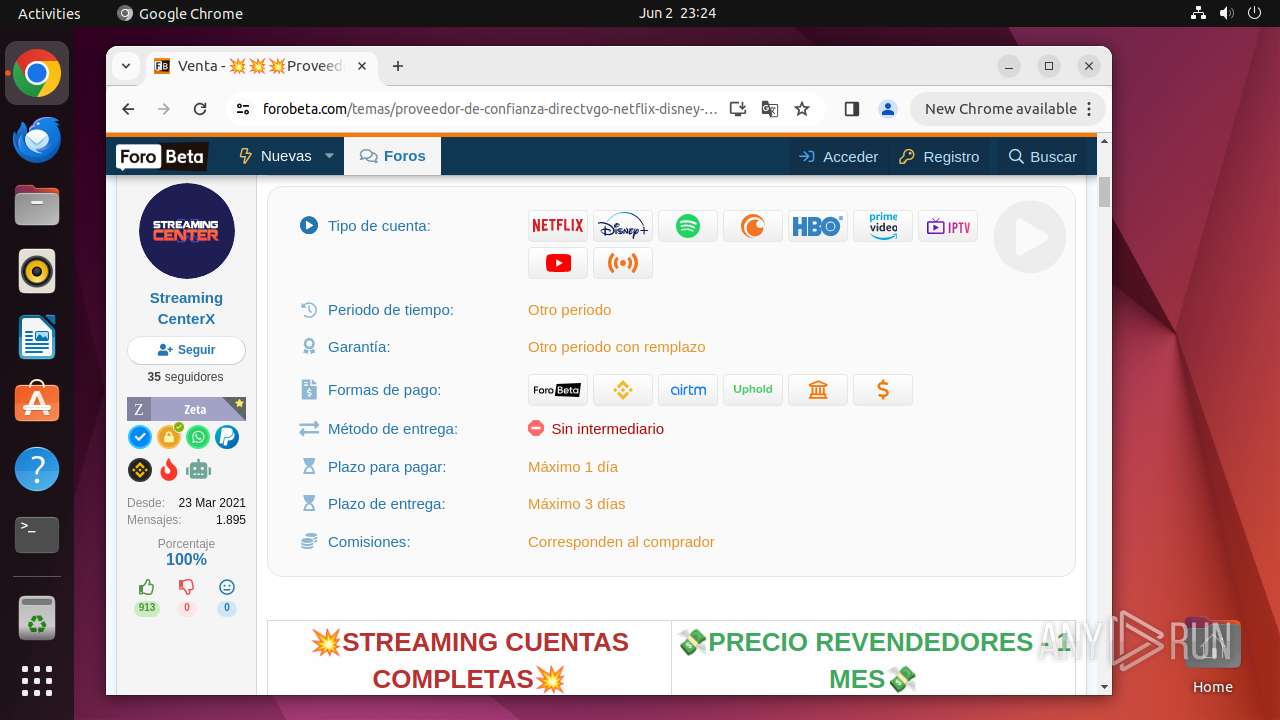This screenshot has width=1280, height=720.
Task: Click the Spotify account type icon
Action: tap(687, 226)
